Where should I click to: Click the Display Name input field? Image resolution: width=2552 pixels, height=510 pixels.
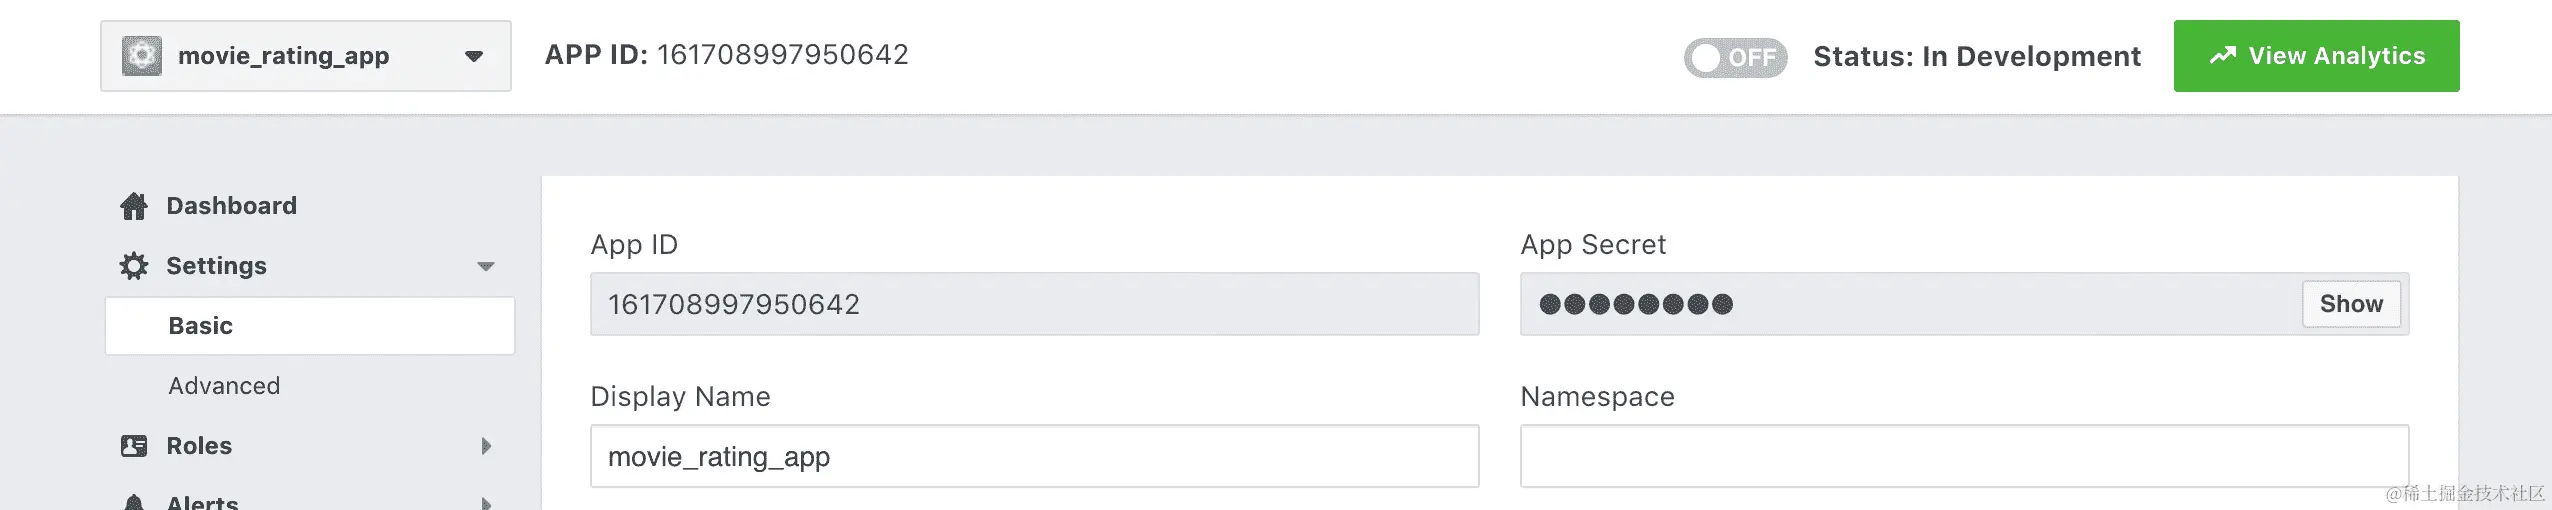point(1034,457)
